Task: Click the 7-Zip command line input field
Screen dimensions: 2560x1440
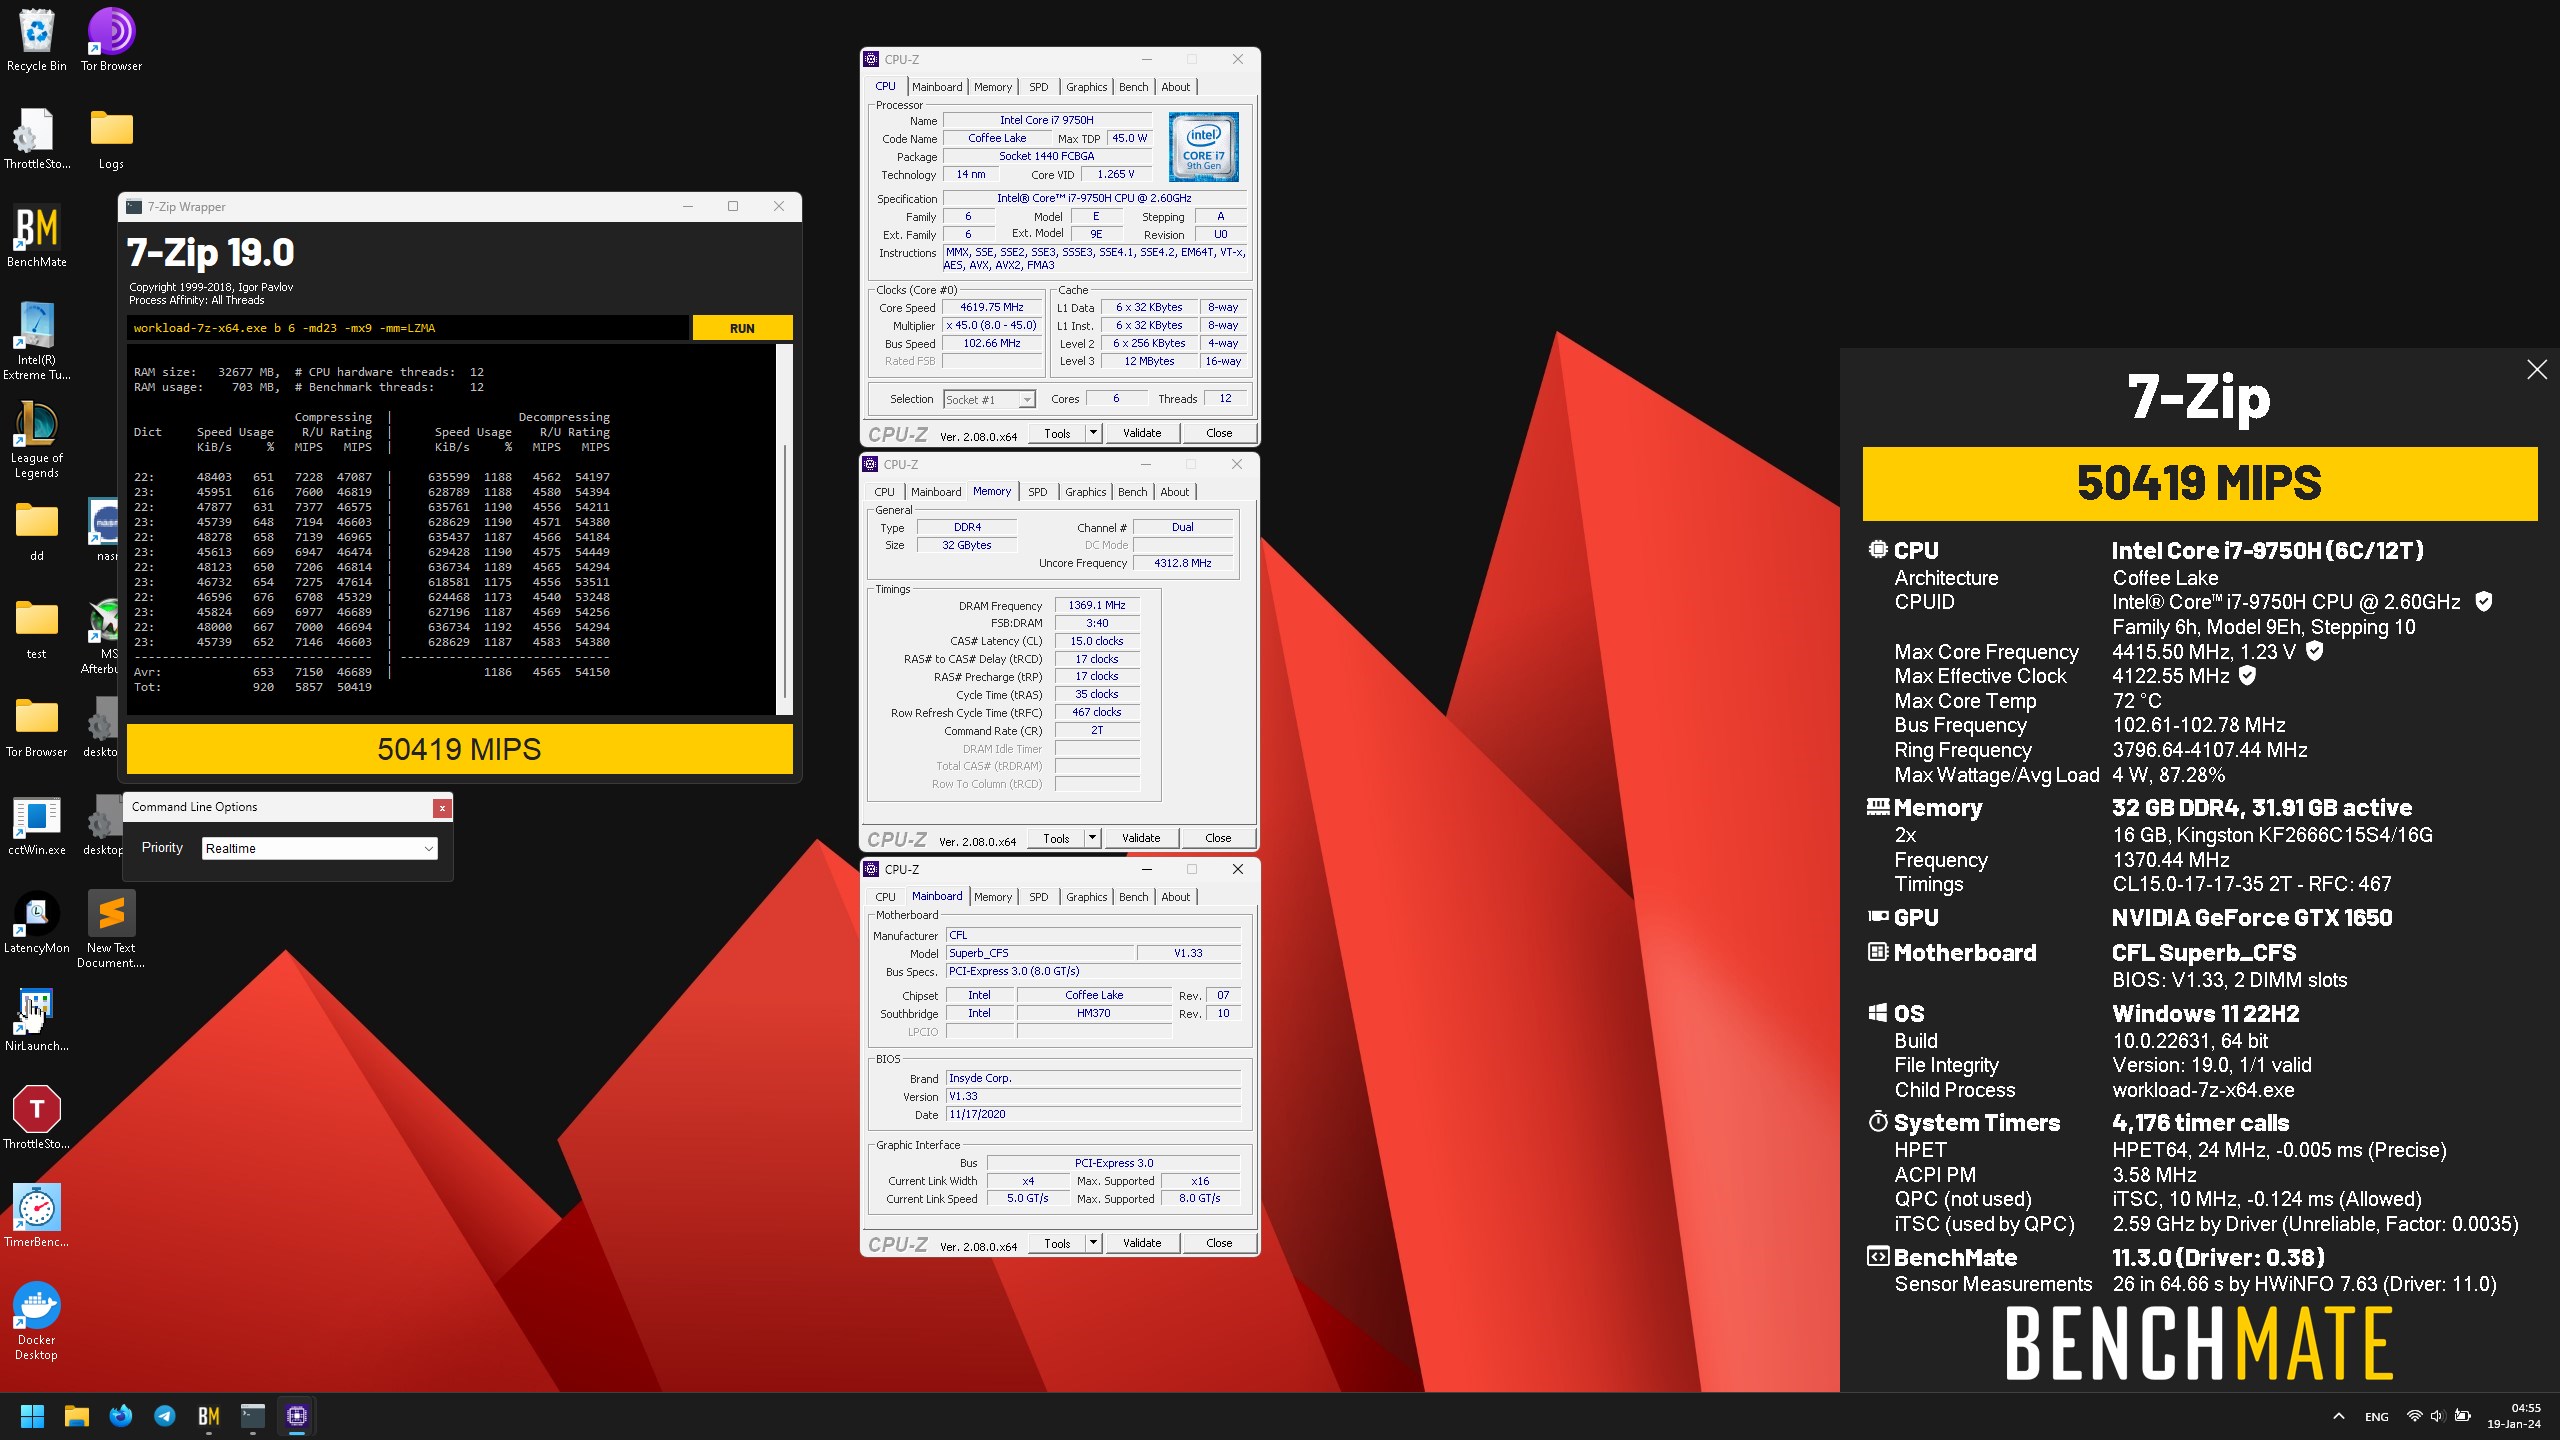Action: (408, 328)
